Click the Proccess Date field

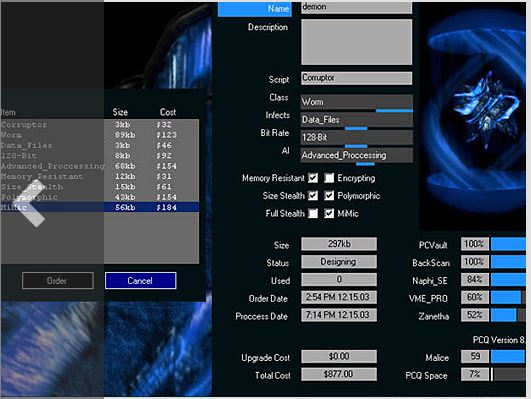(339, 315)
